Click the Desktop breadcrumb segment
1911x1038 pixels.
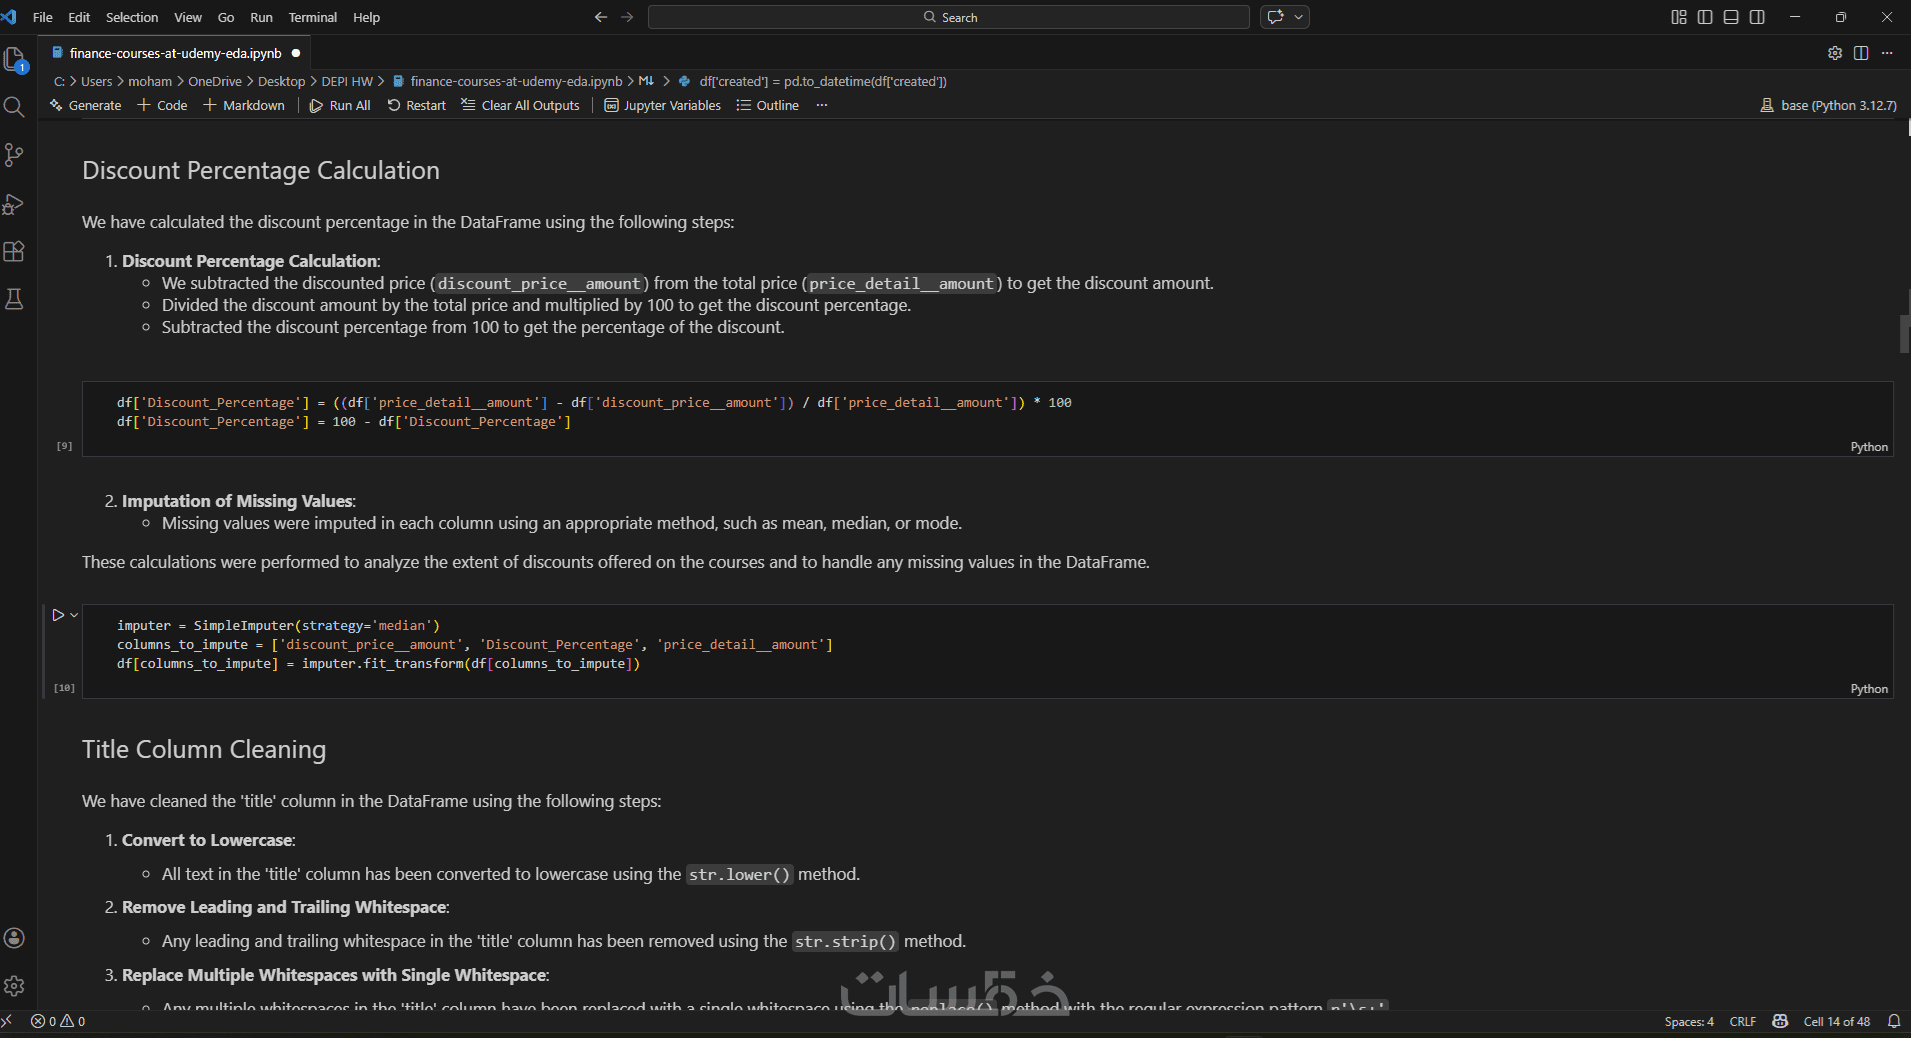(x=282, y=81)
